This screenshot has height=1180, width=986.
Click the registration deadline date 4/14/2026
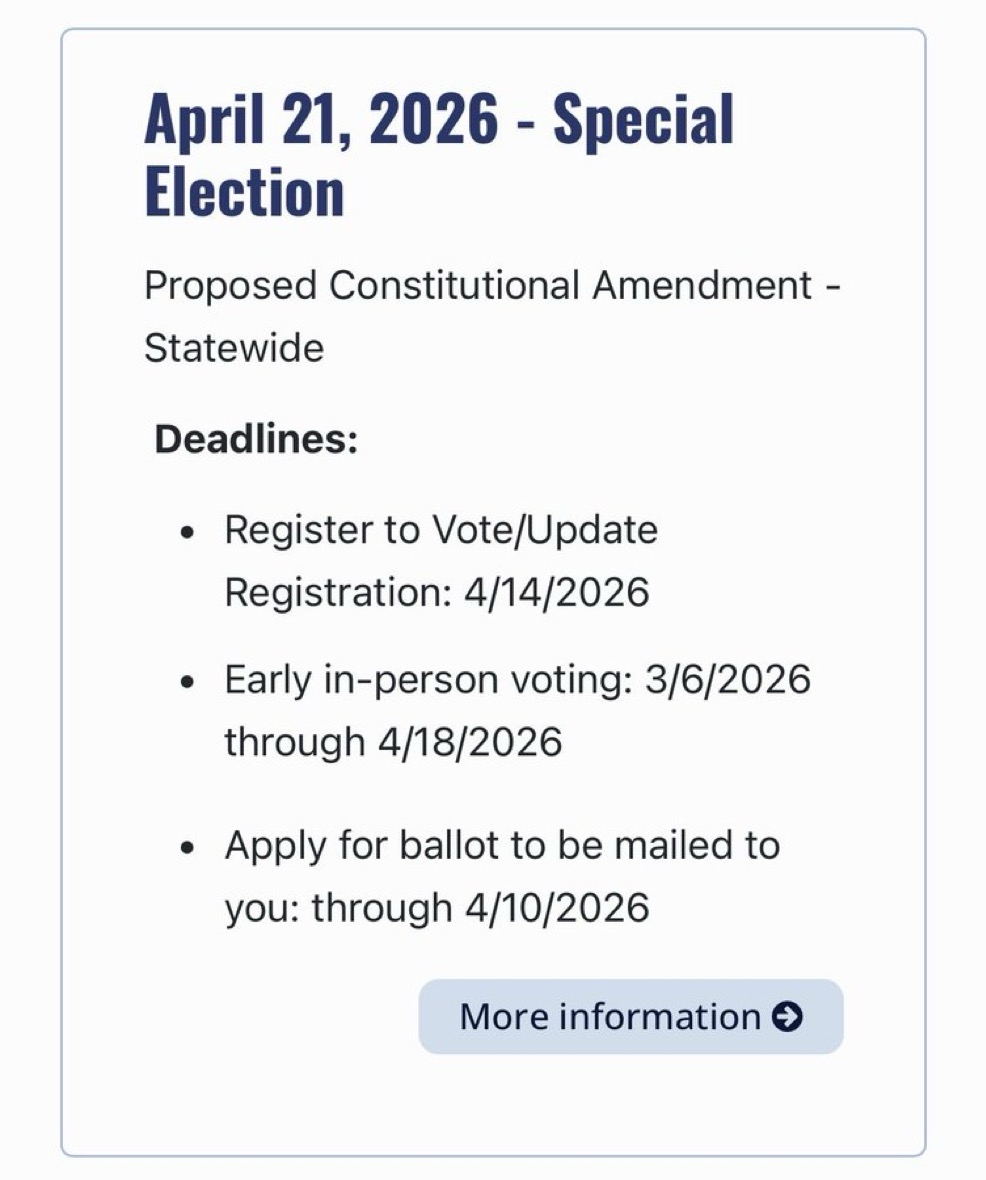click(556, 592)
